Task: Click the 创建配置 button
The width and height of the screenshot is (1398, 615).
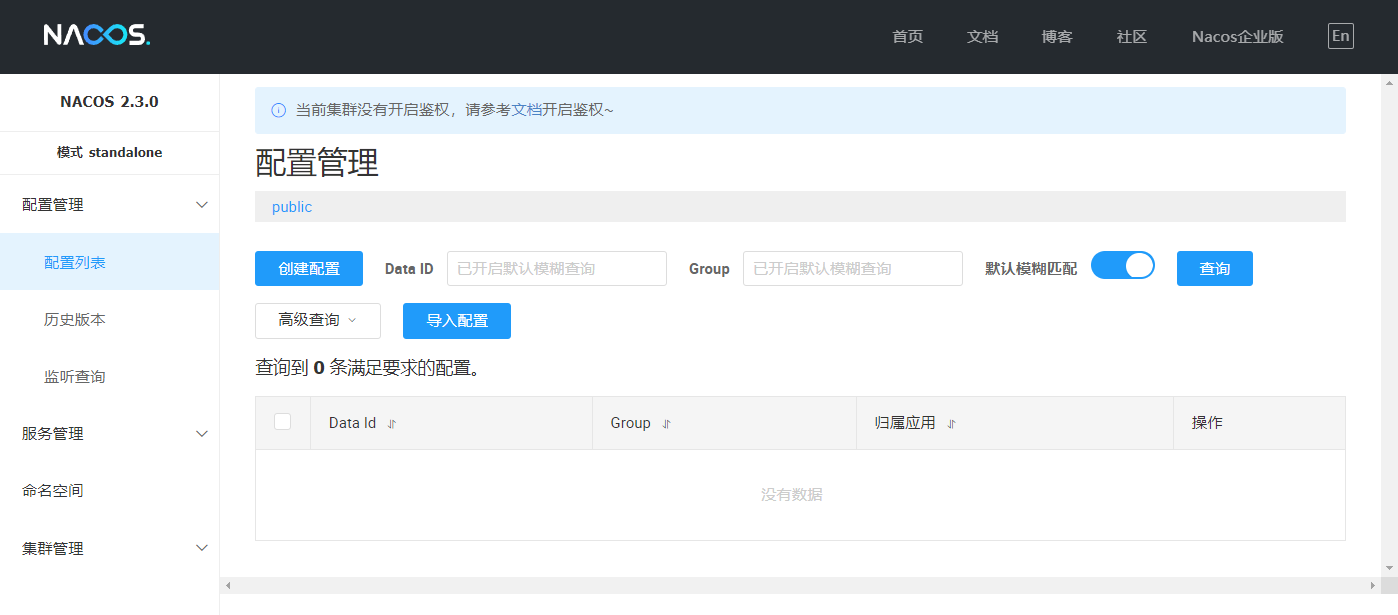Action: point(309,269)
